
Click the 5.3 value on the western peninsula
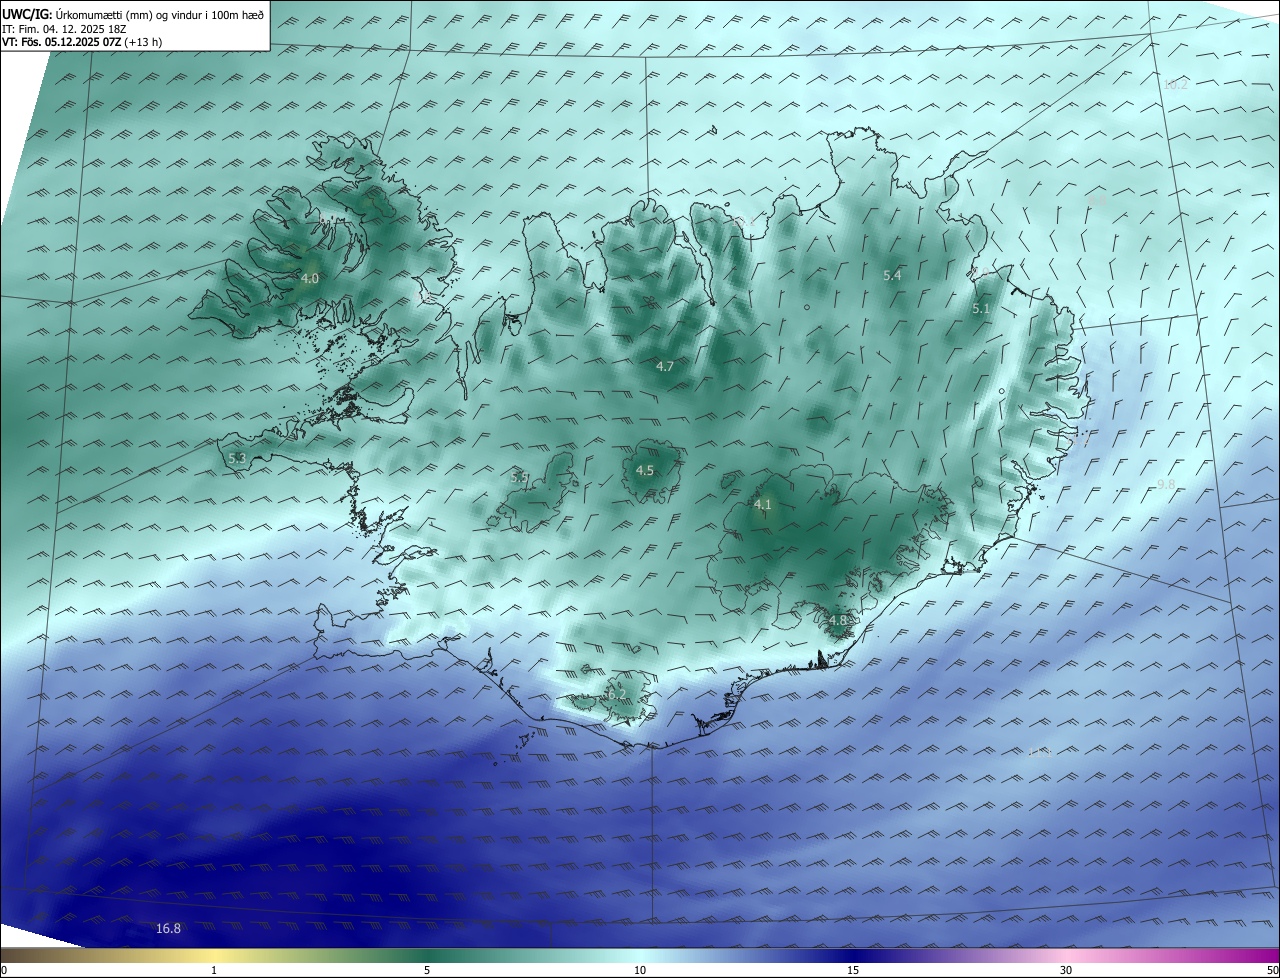pyautogui.click(x=237, y=458)
